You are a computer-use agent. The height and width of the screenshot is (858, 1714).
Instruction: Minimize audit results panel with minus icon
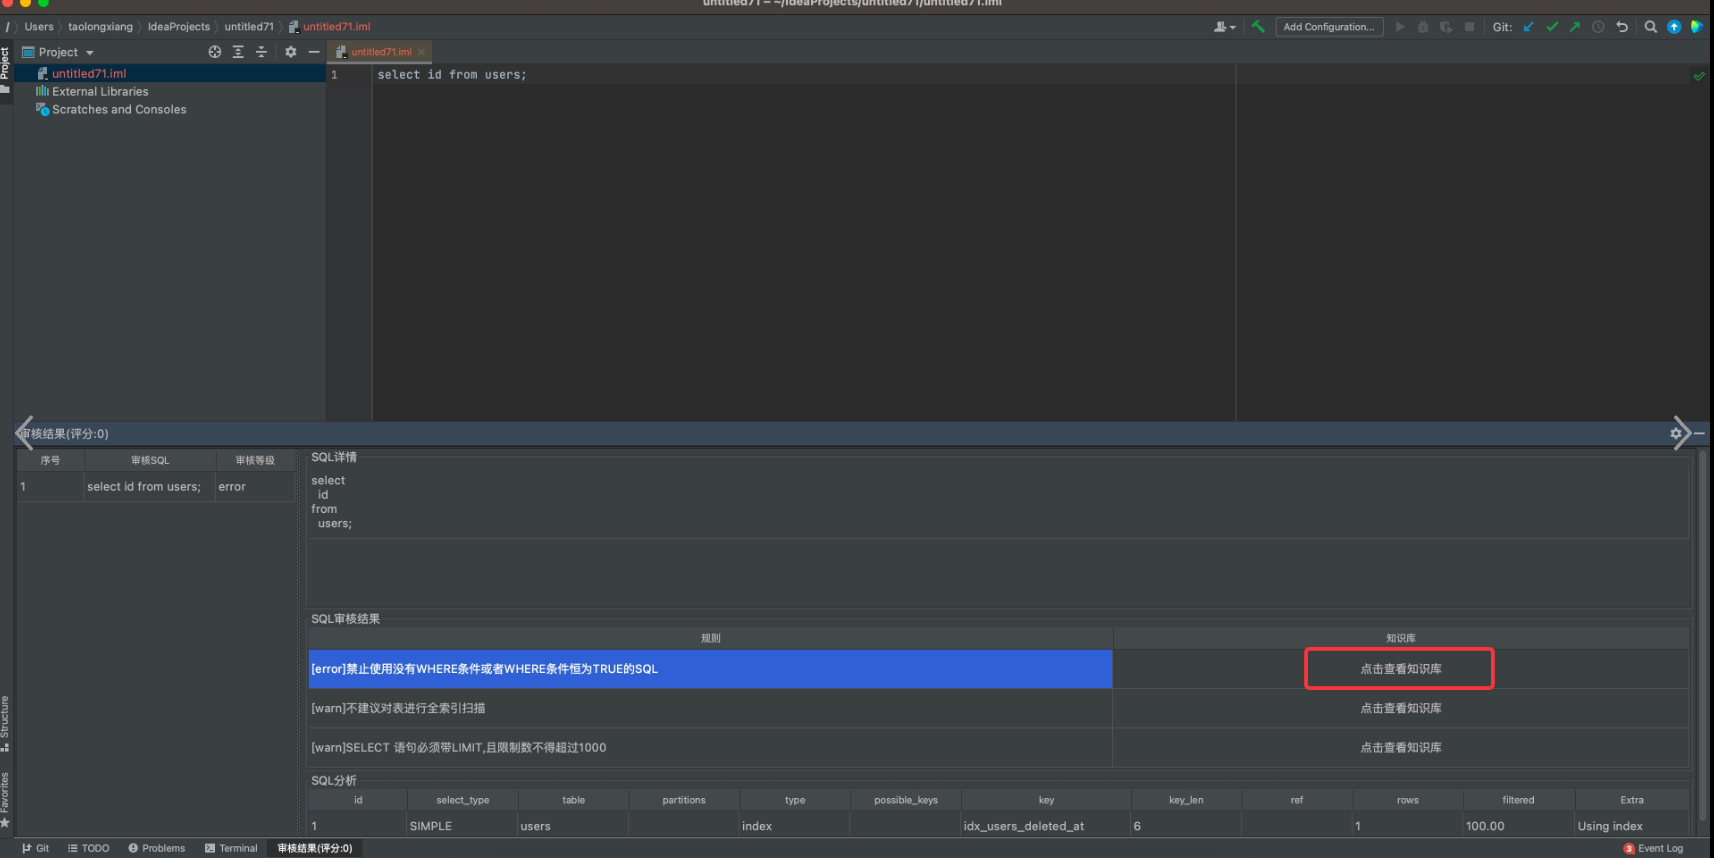pyautogui.click(x=1699, y=433)
